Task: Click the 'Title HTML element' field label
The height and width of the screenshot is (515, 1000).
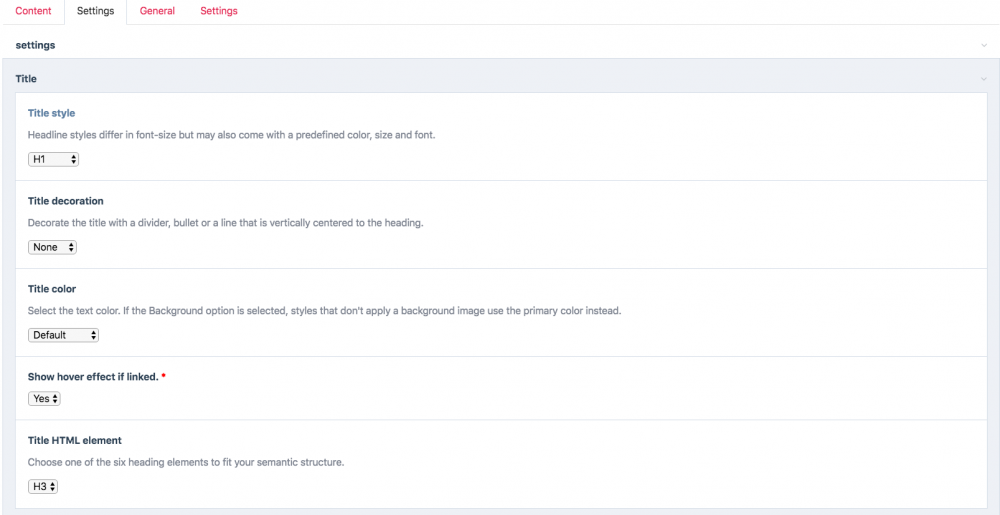Action: [75, 440]
